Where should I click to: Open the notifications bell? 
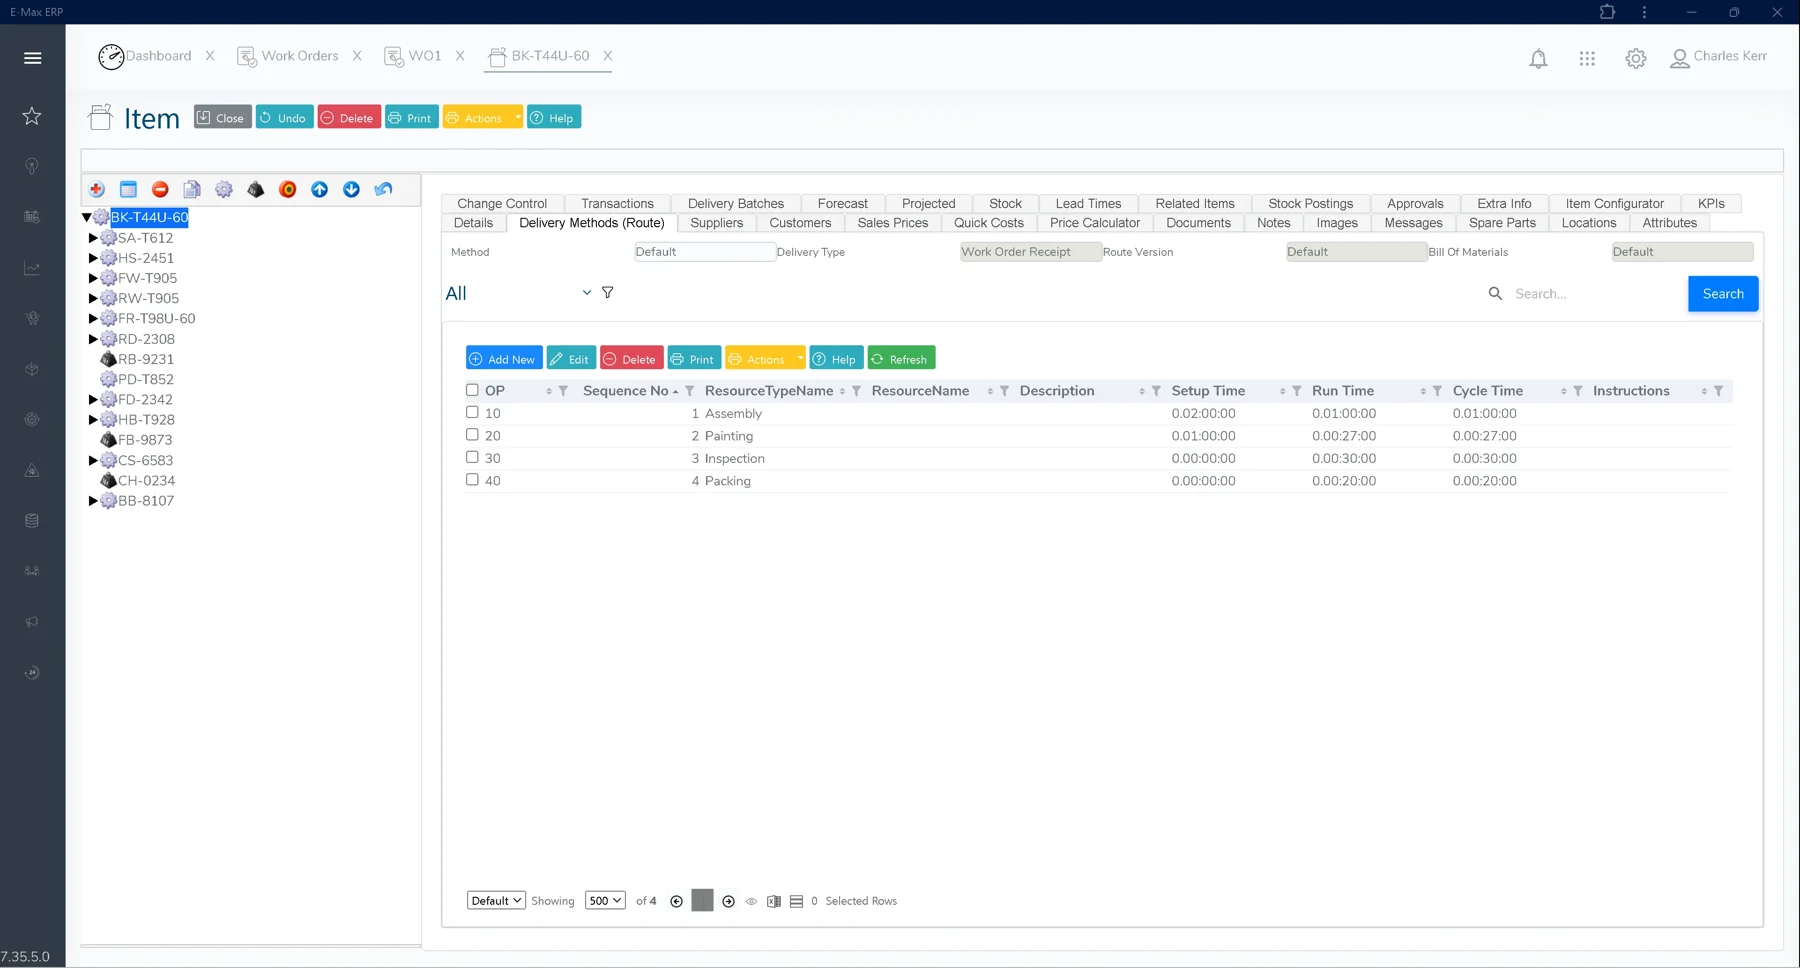(1538, 59)
